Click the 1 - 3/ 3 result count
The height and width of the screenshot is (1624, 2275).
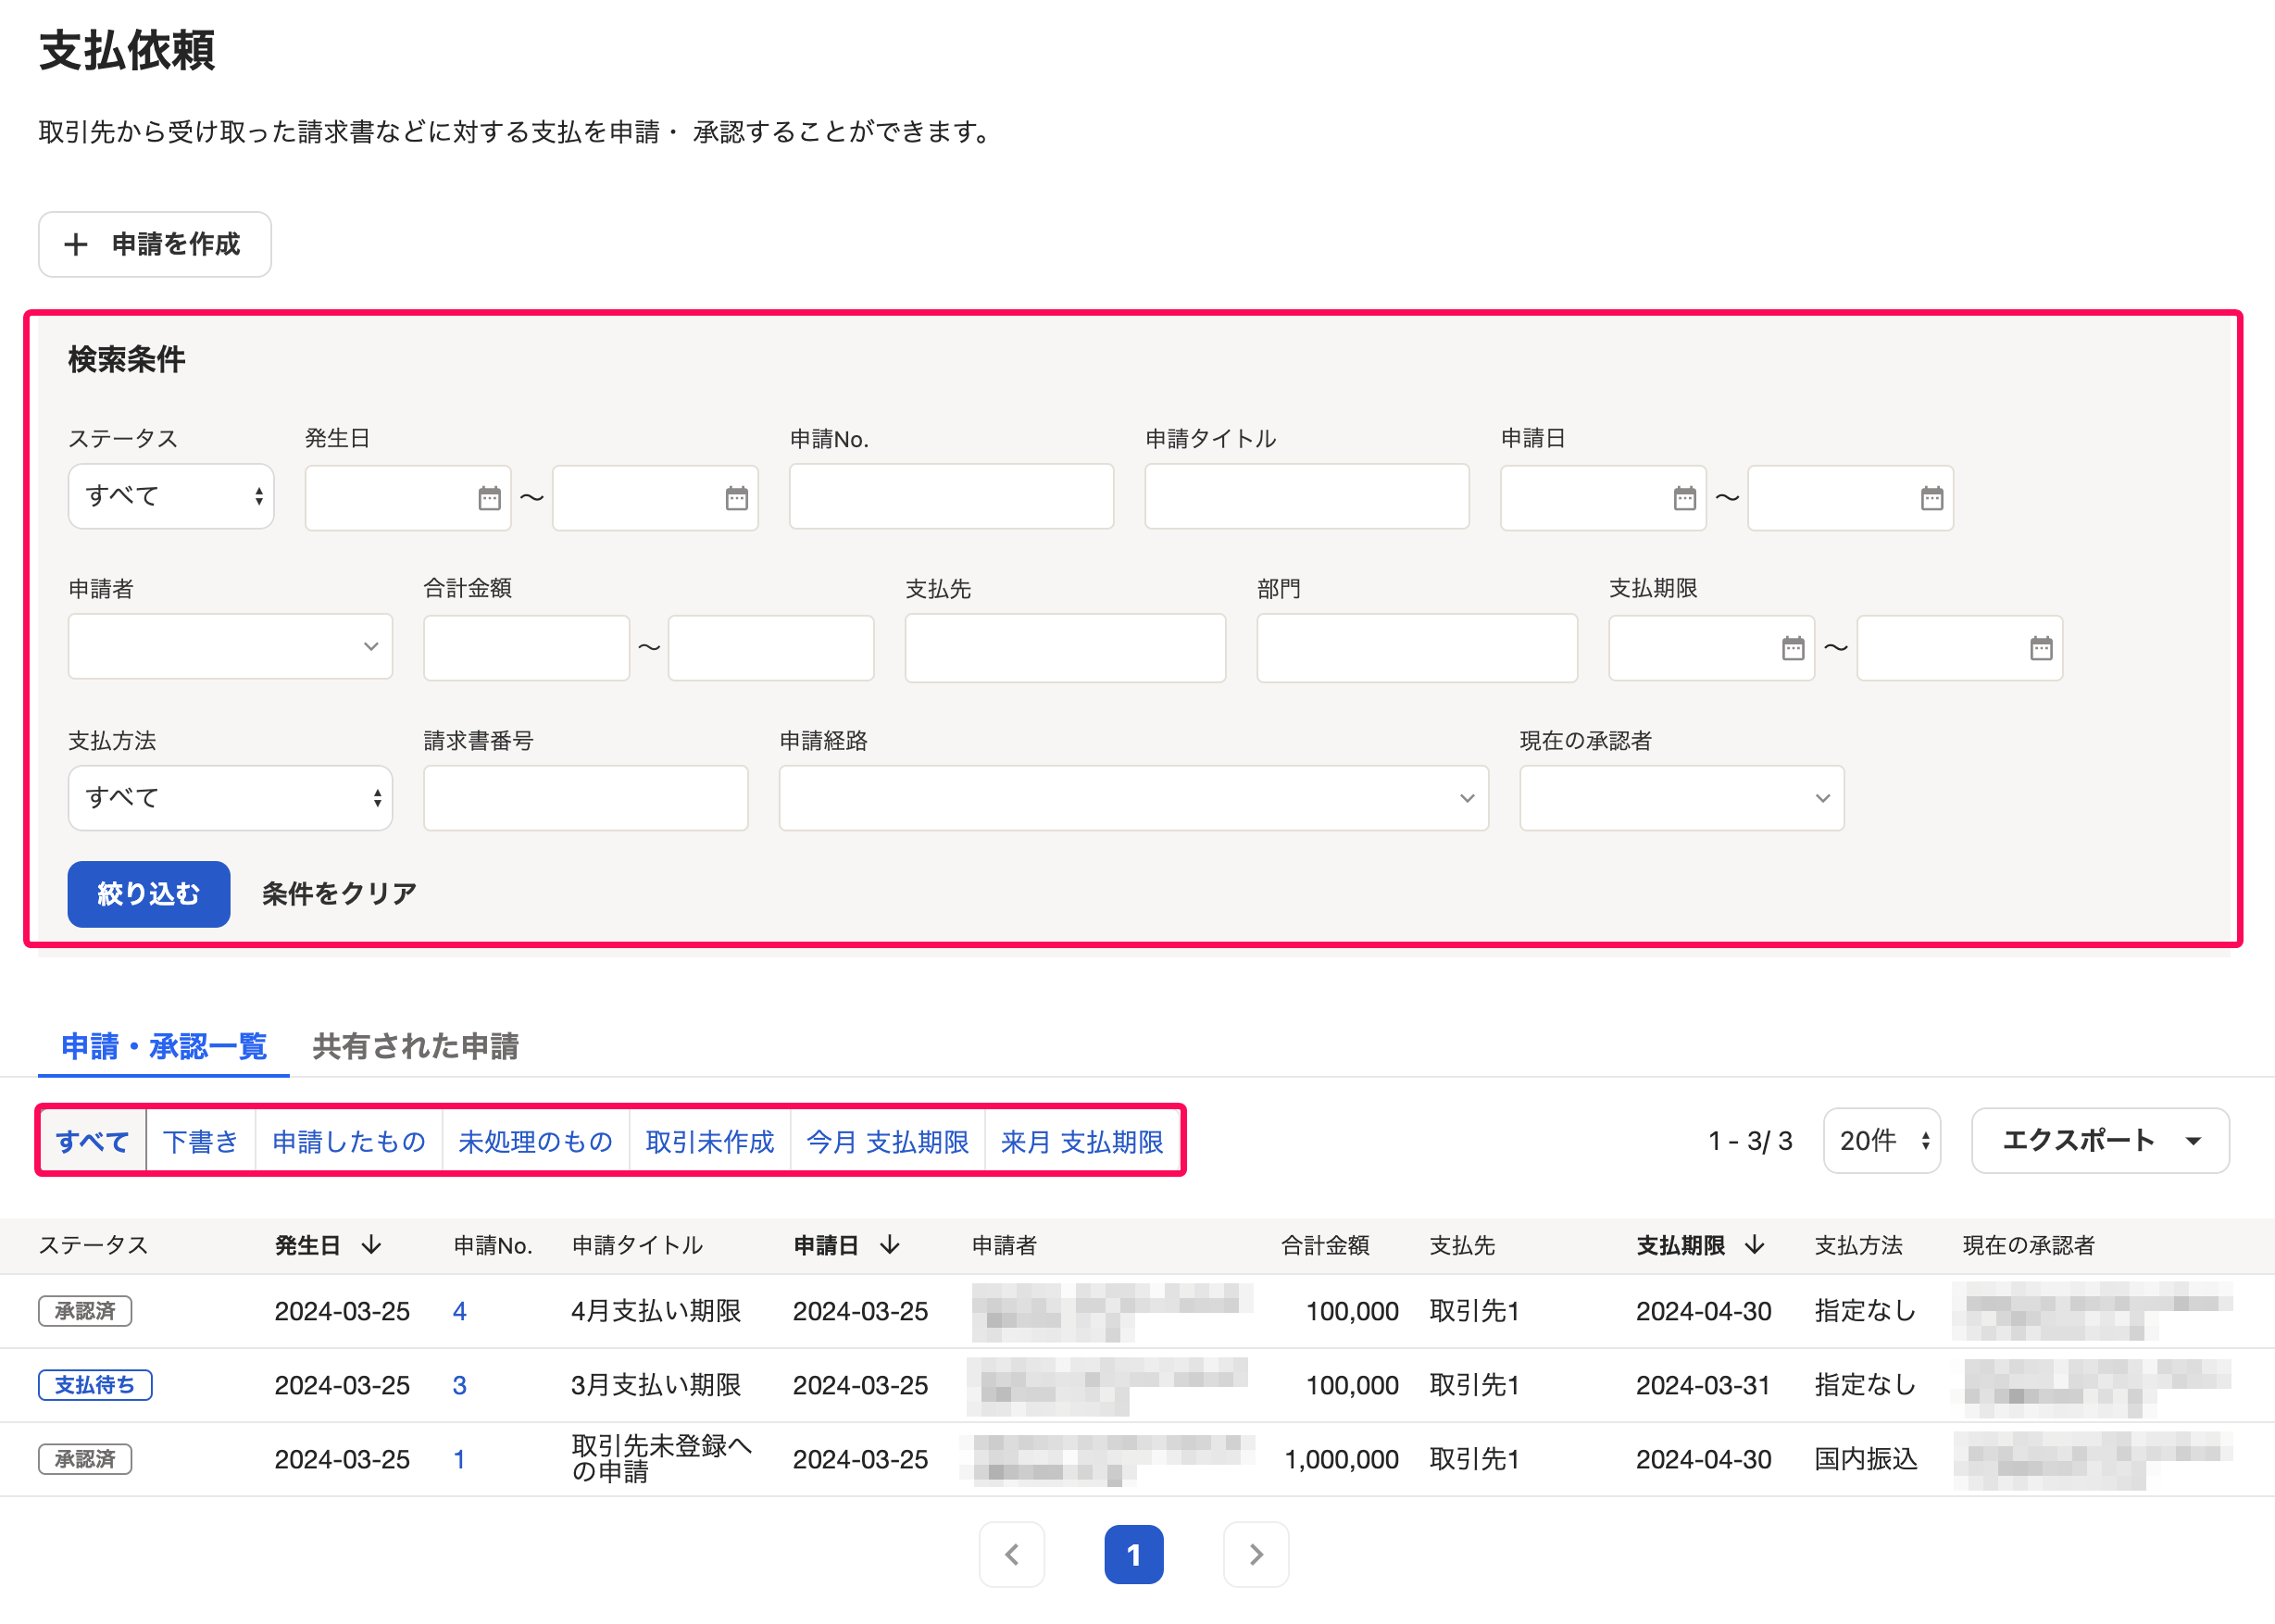pos(1750,1140)
